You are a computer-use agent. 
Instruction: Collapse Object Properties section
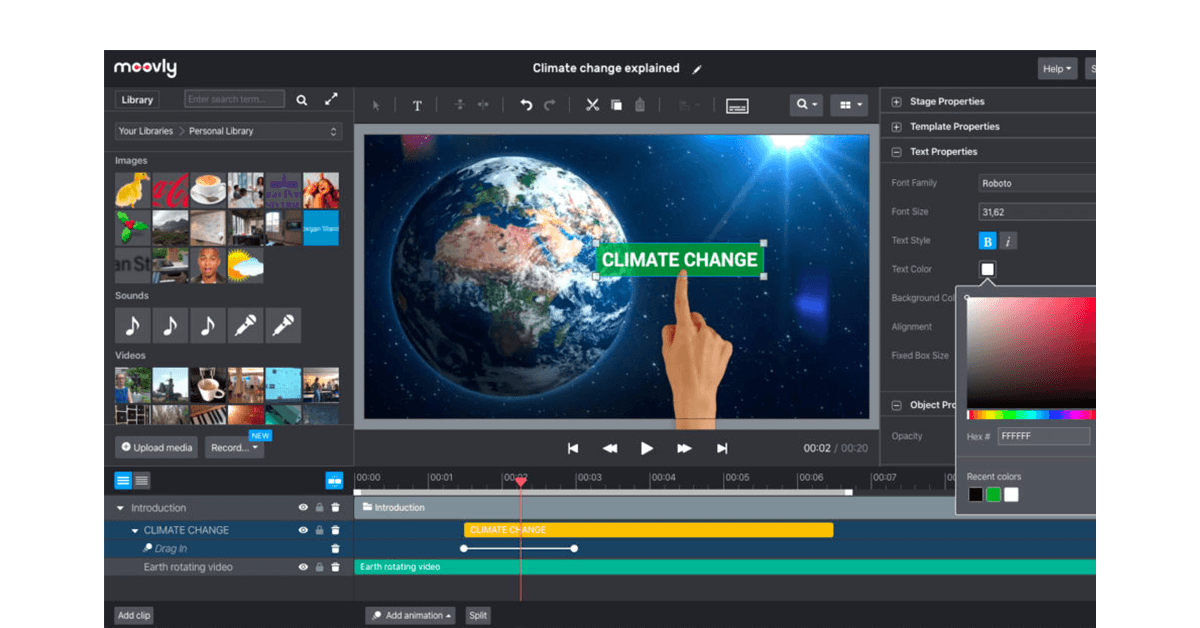pyautogui.click(x=896, y=405)
